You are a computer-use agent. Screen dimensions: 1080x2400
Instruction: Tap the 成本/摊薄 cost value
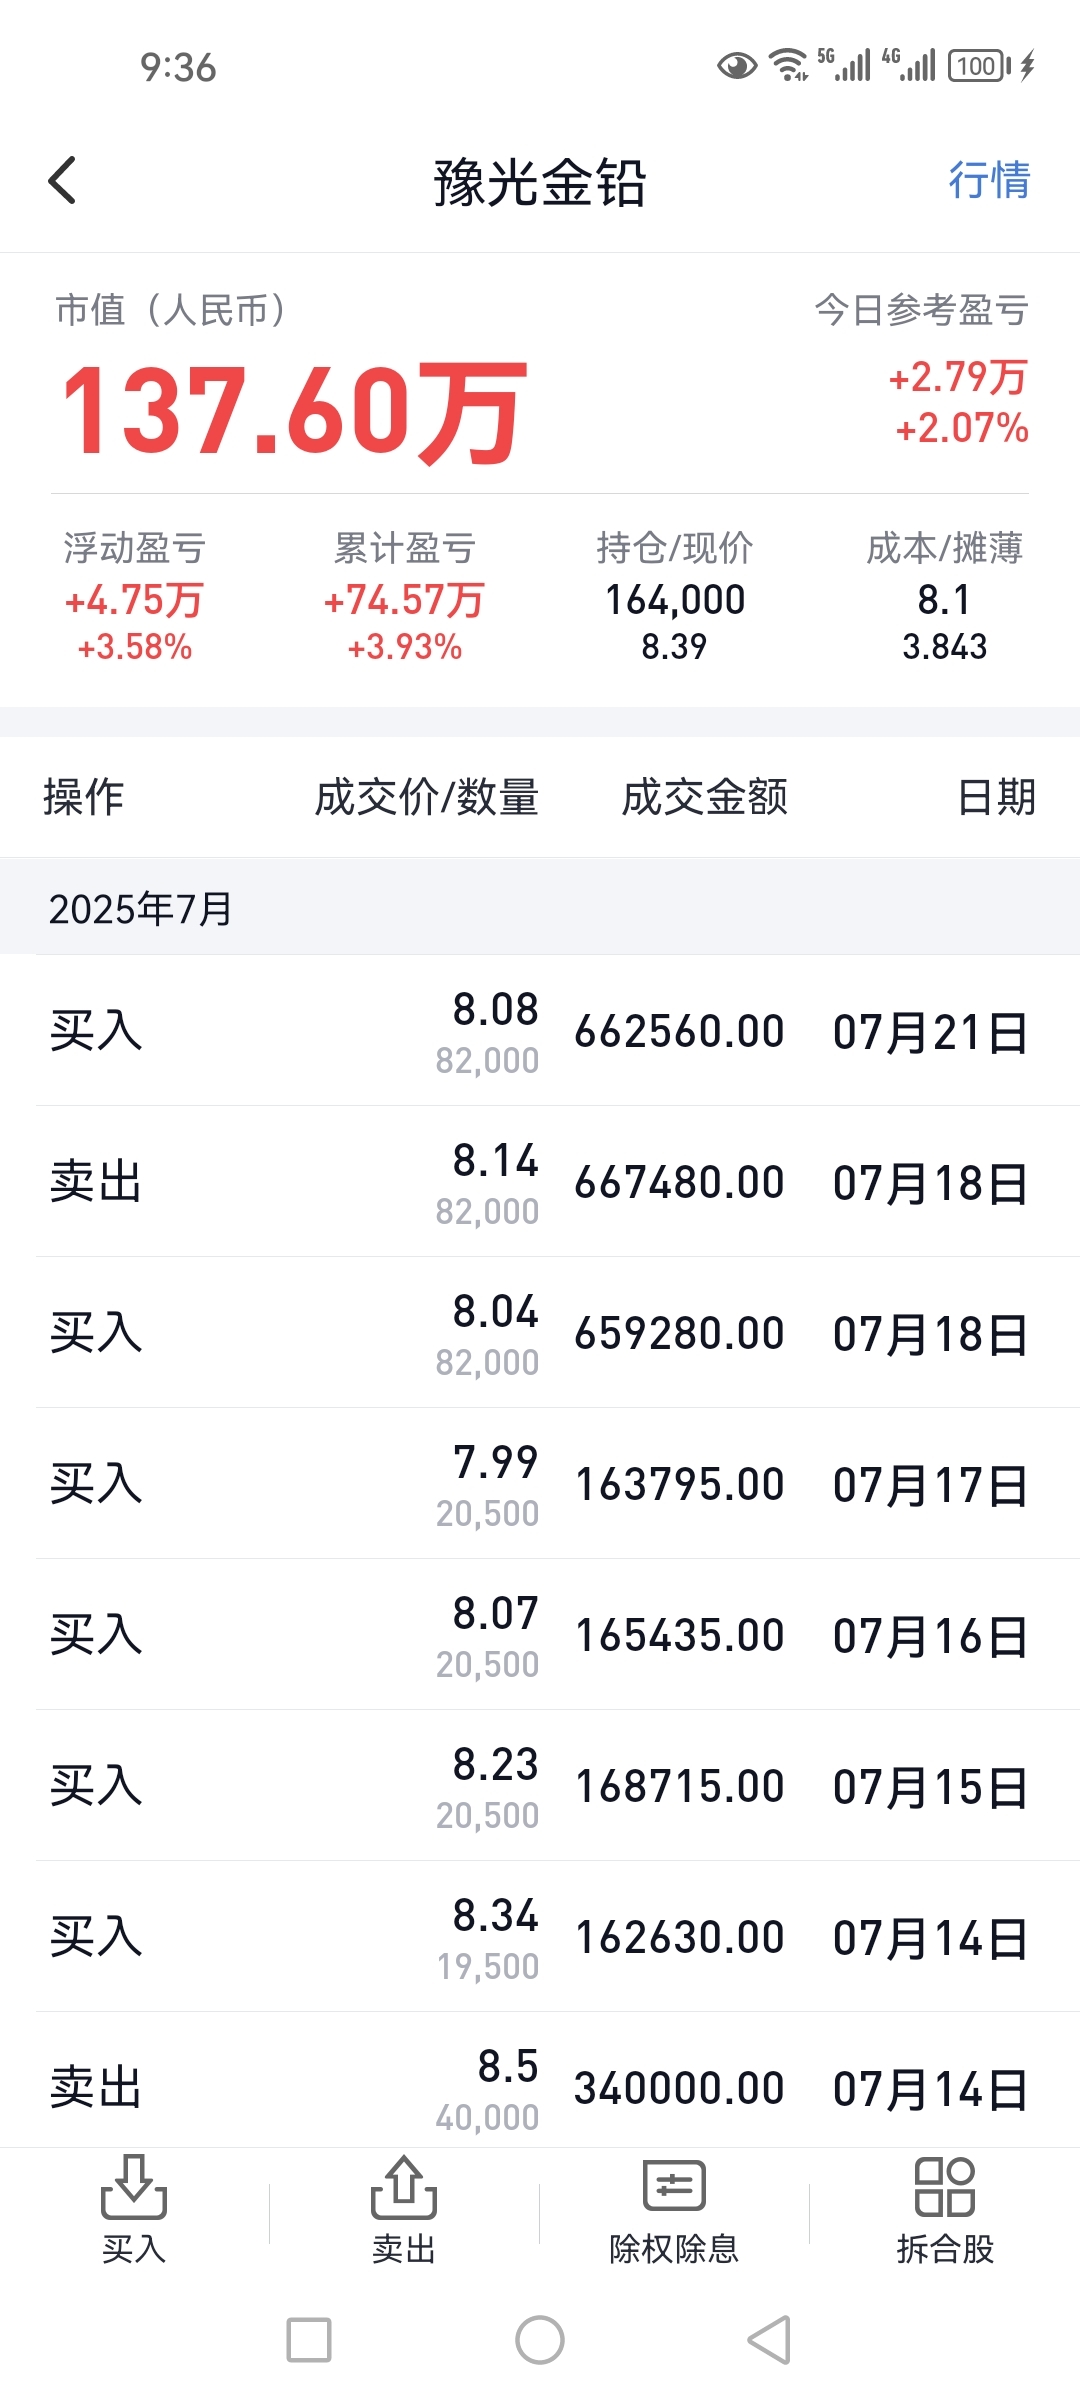pyautogui.click(x=944, y=600)
